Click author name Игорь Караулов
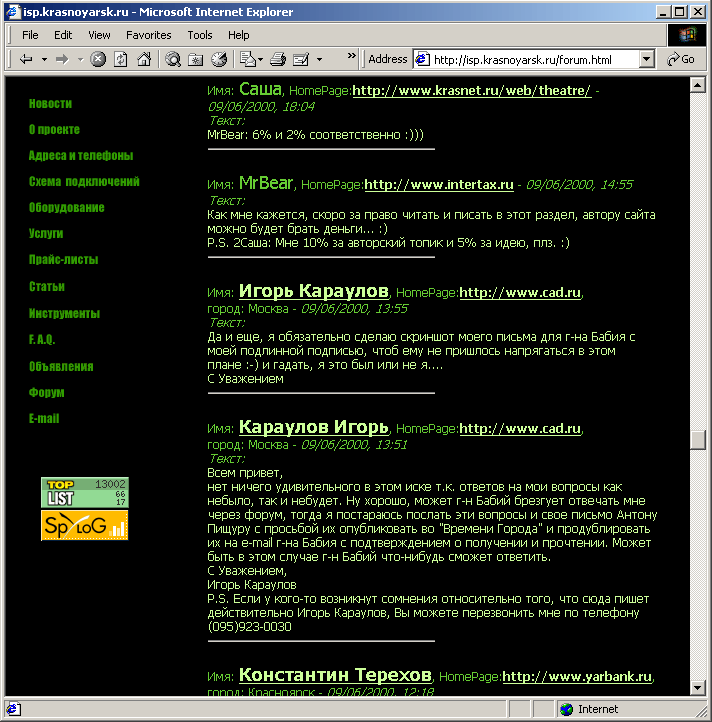This screenshot has width=712, height=722. [x=314, y=291]
